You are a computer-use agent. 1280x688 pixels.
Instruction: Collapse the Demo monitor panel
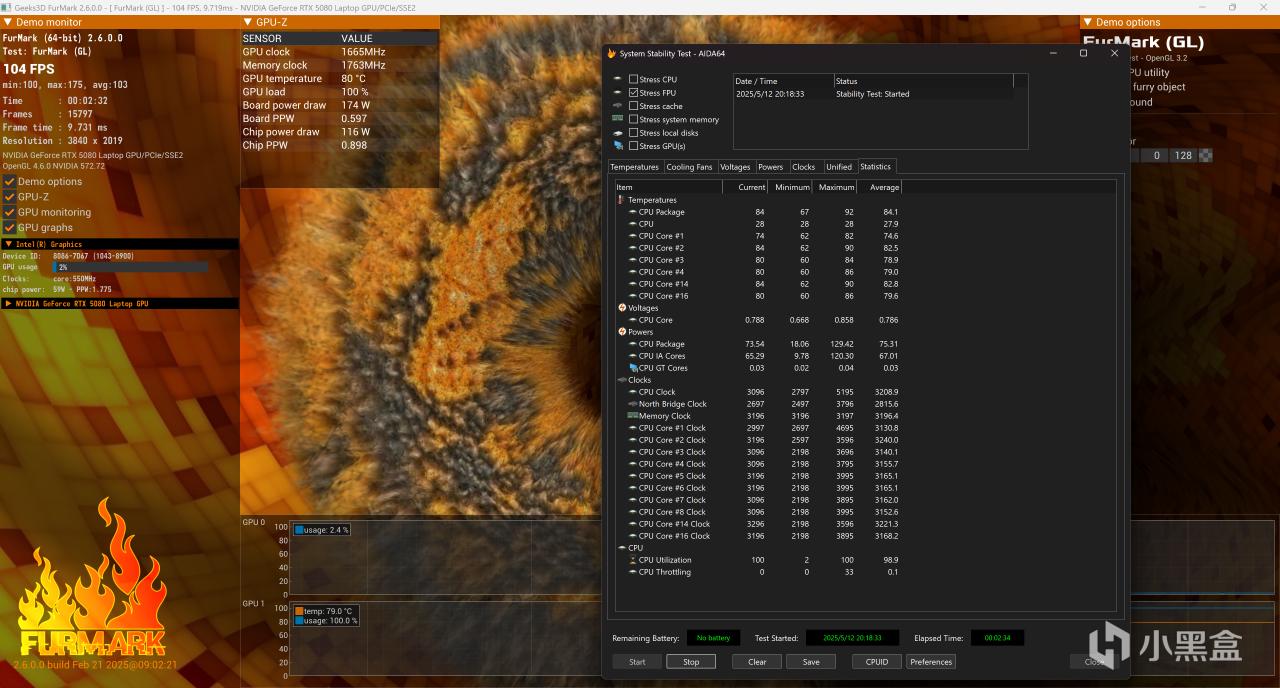[8, 22]
